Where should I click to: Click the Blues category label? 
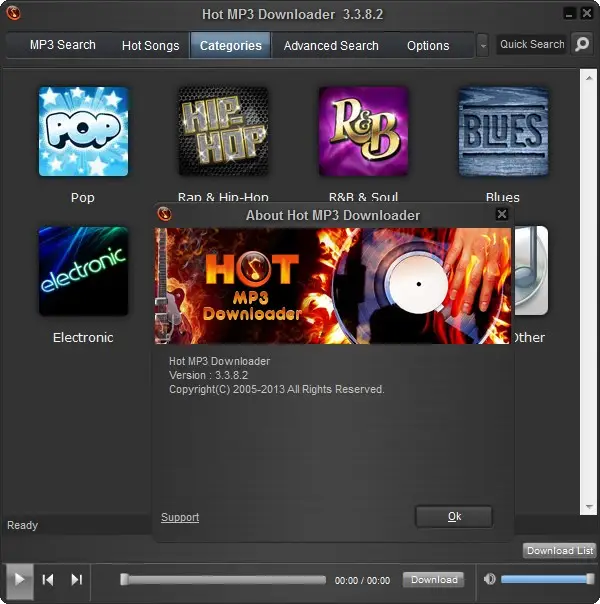coord(503,197)
